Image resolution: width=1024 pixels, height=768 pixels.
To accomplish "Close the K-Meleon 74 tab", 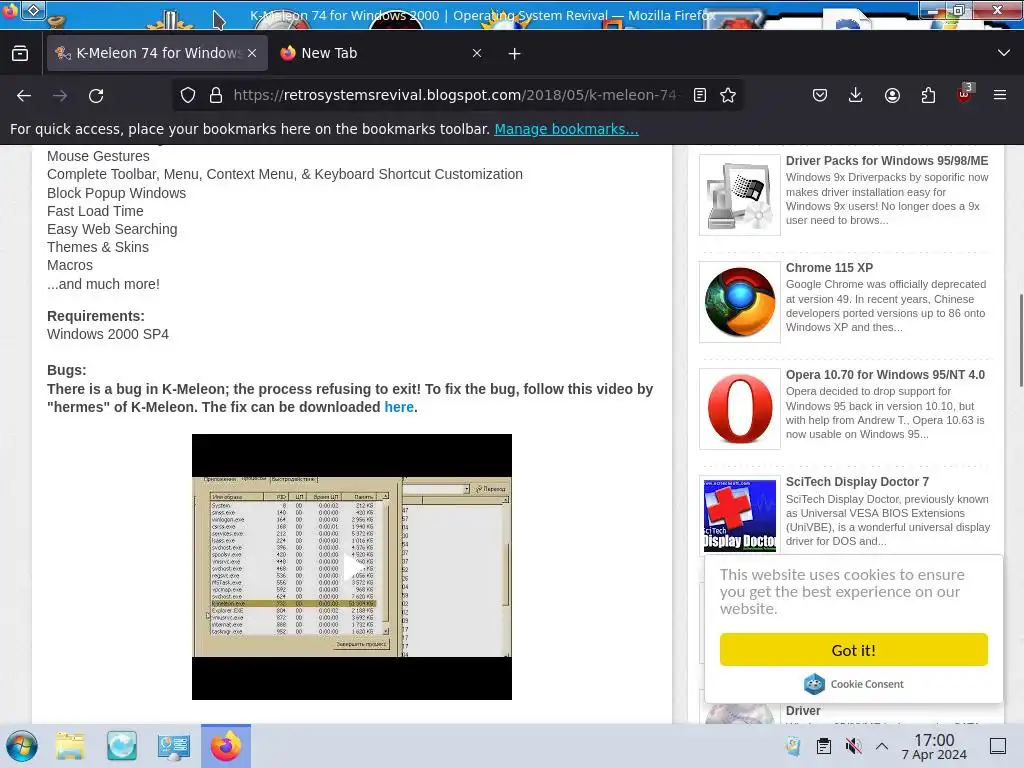I will (x=252, y=53).
